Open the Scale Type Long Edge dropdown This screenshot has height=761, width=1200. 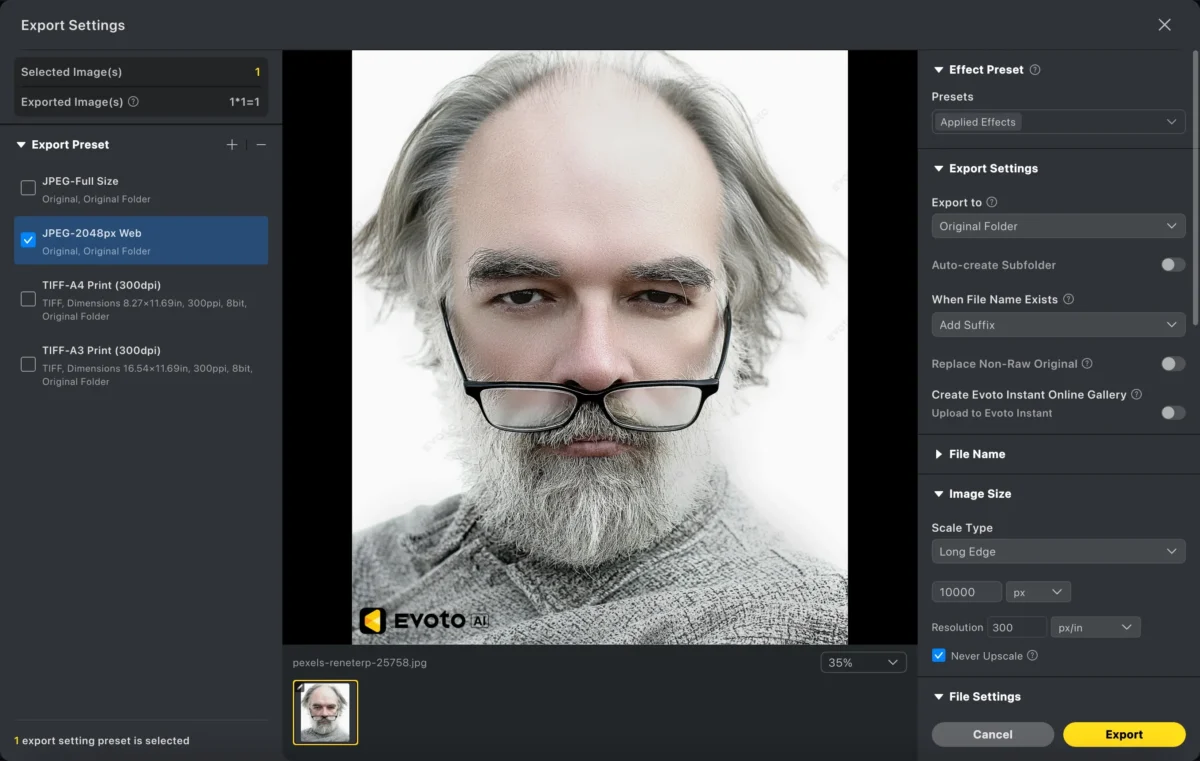point(1058,551)
